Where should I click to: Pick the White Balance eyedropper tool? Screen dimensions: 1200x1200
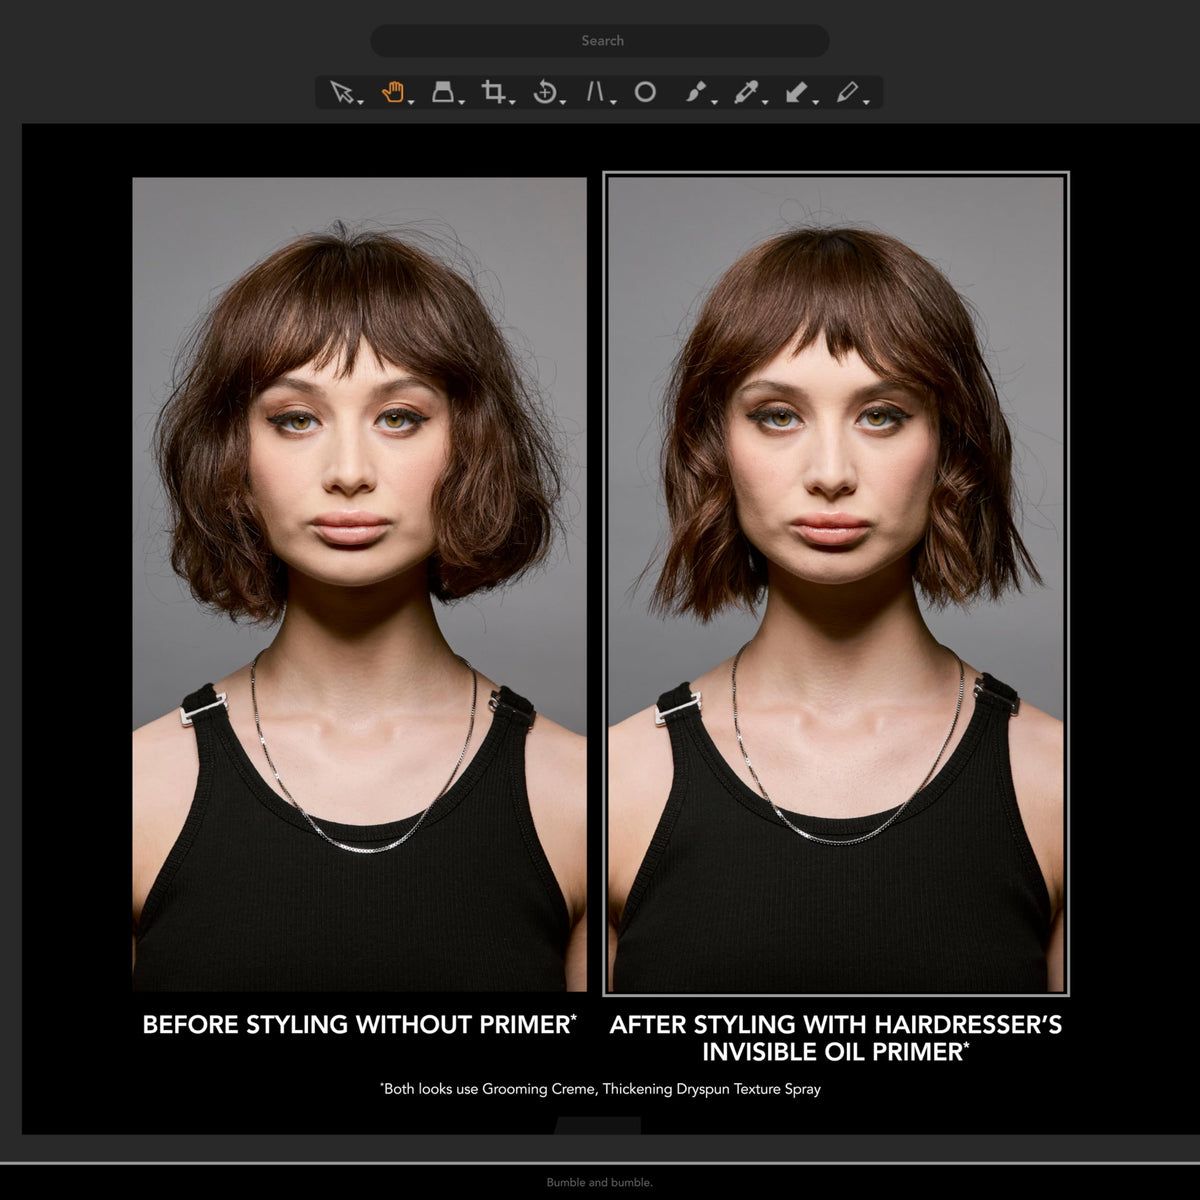[x=746, y=92]
